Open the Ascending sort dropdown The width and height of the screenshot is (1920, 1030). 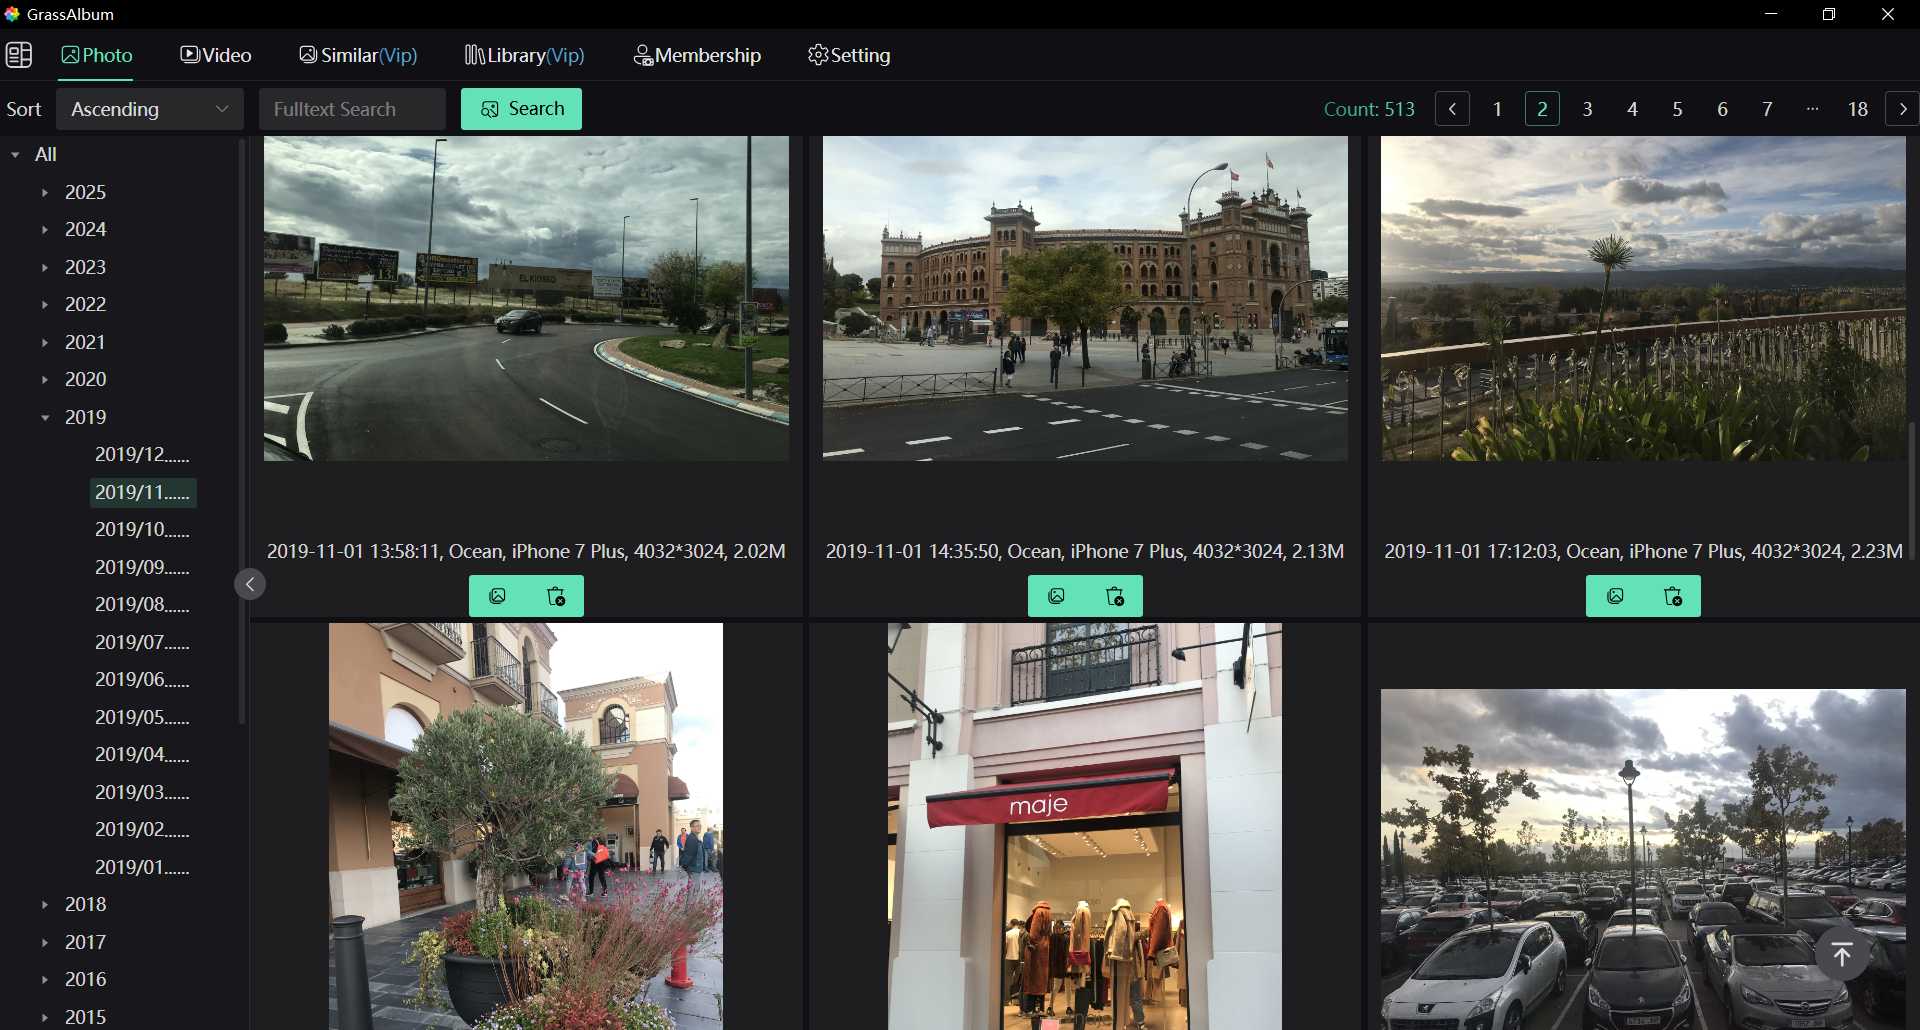click(x=149, y=109)
